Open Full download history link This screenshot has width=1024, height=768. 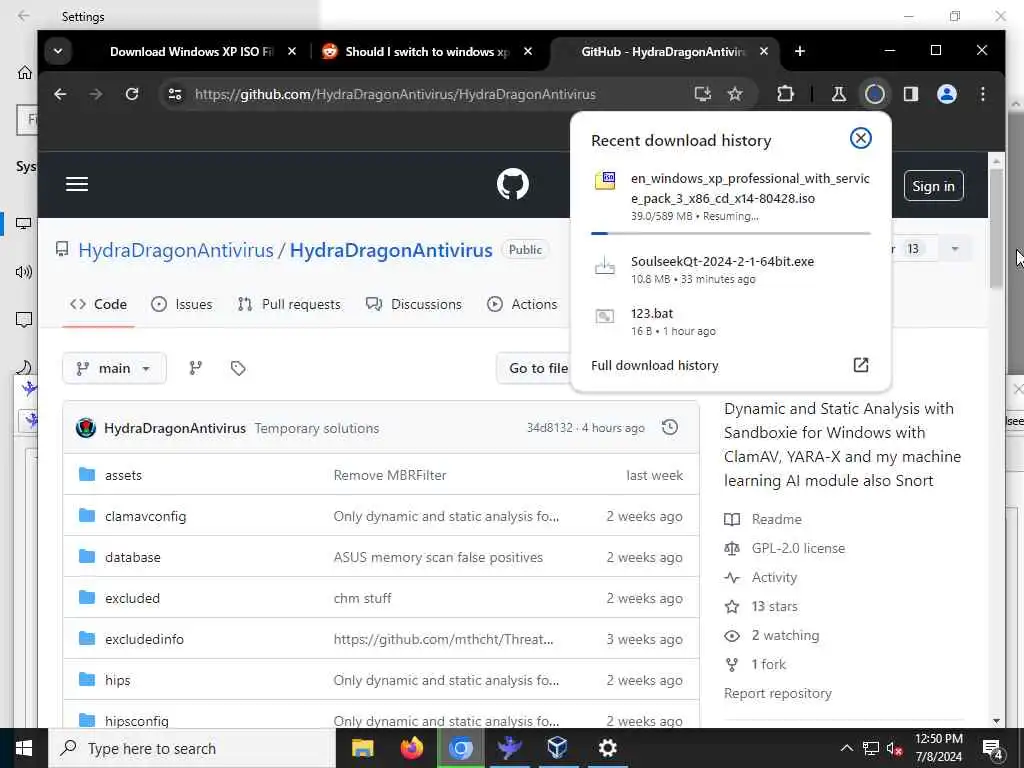click(x=654, y=366)
